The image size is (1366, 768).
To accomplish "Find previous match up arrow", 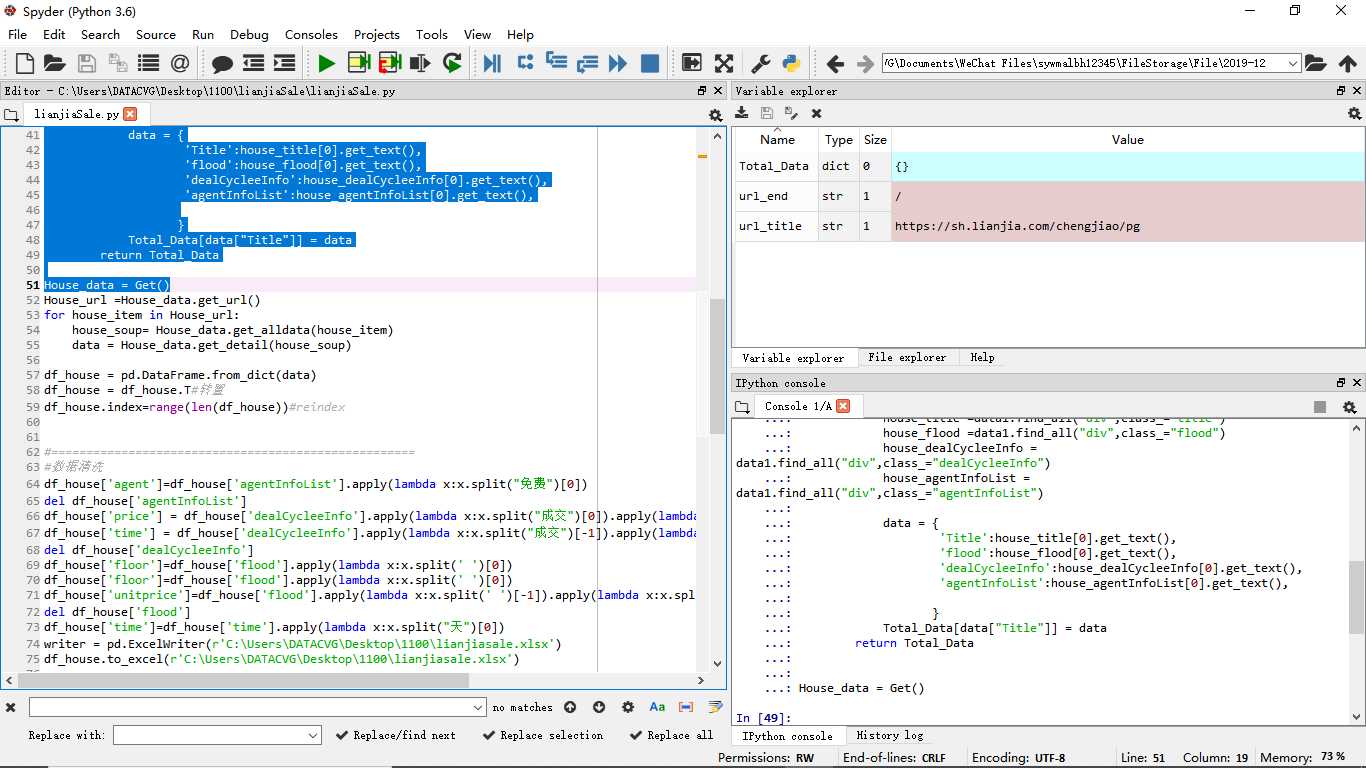I will click(570, 707).
